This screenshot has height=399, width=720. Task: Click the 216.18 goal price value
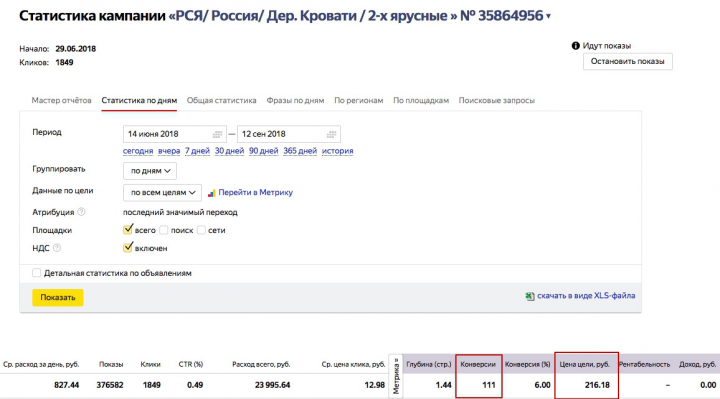[597, 385]
